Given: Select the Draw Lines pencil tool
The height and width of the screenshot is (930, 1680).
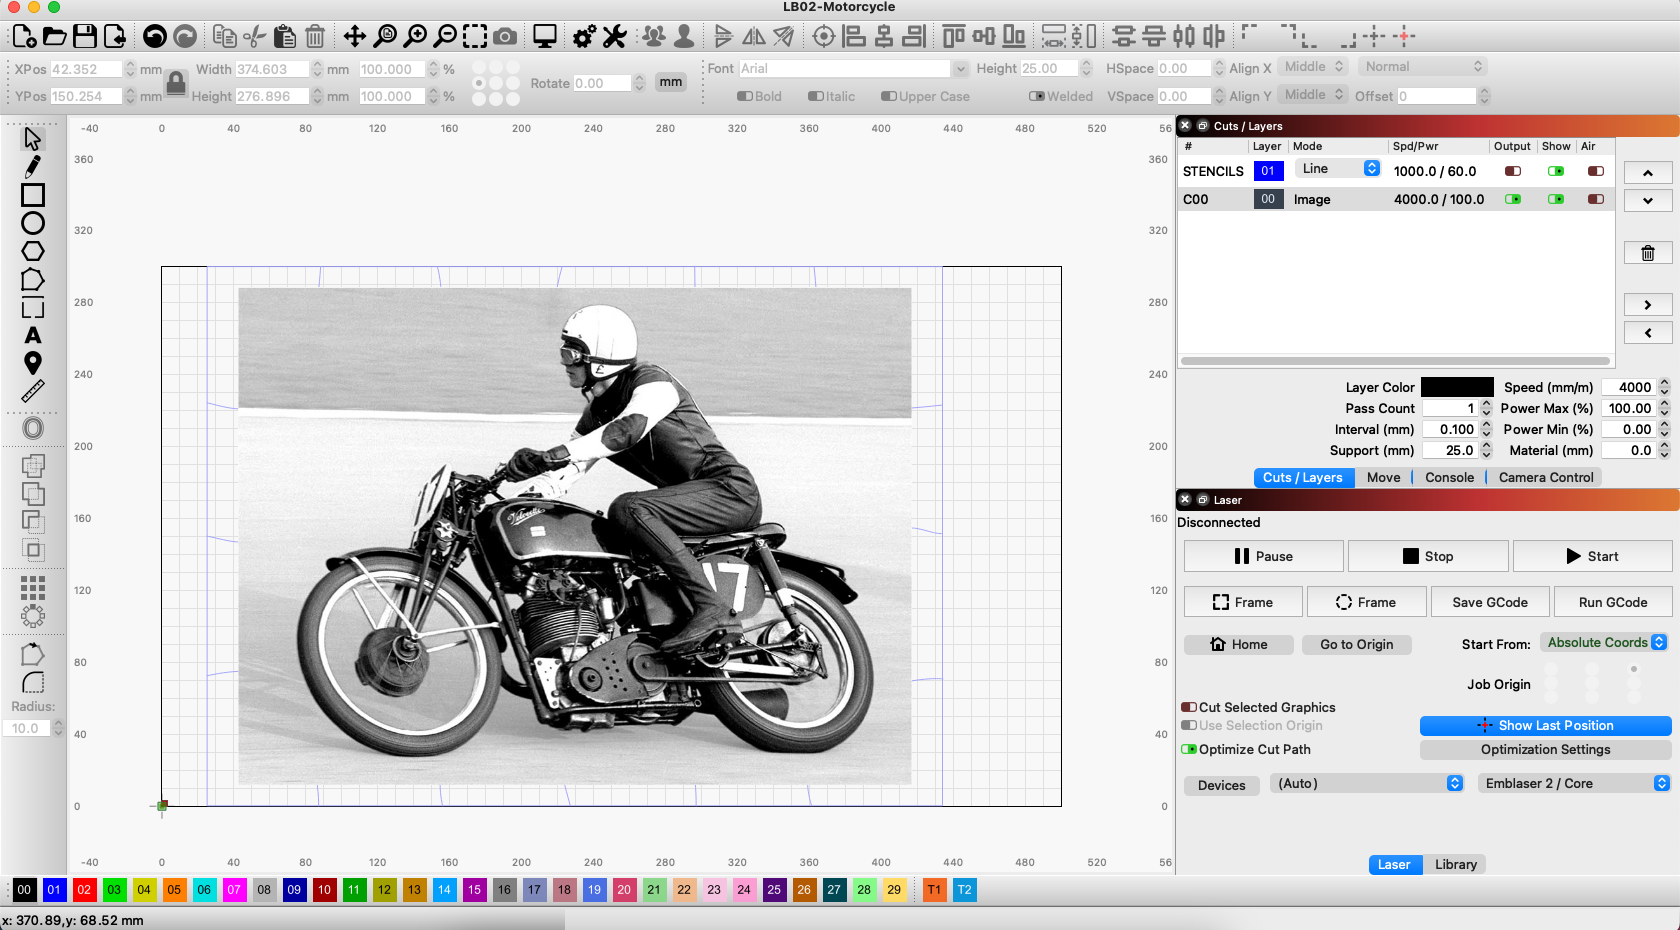Looking at the screenshot, I should (32, 166).
